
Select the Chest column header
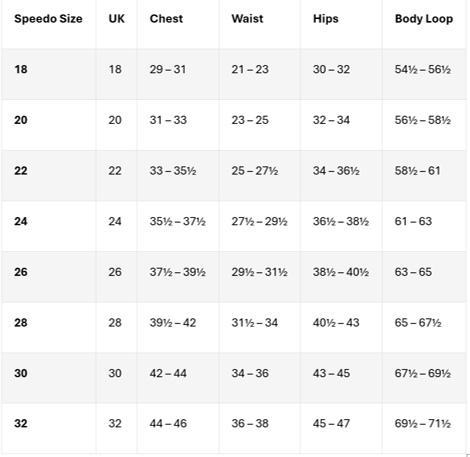tap(166, 19)
